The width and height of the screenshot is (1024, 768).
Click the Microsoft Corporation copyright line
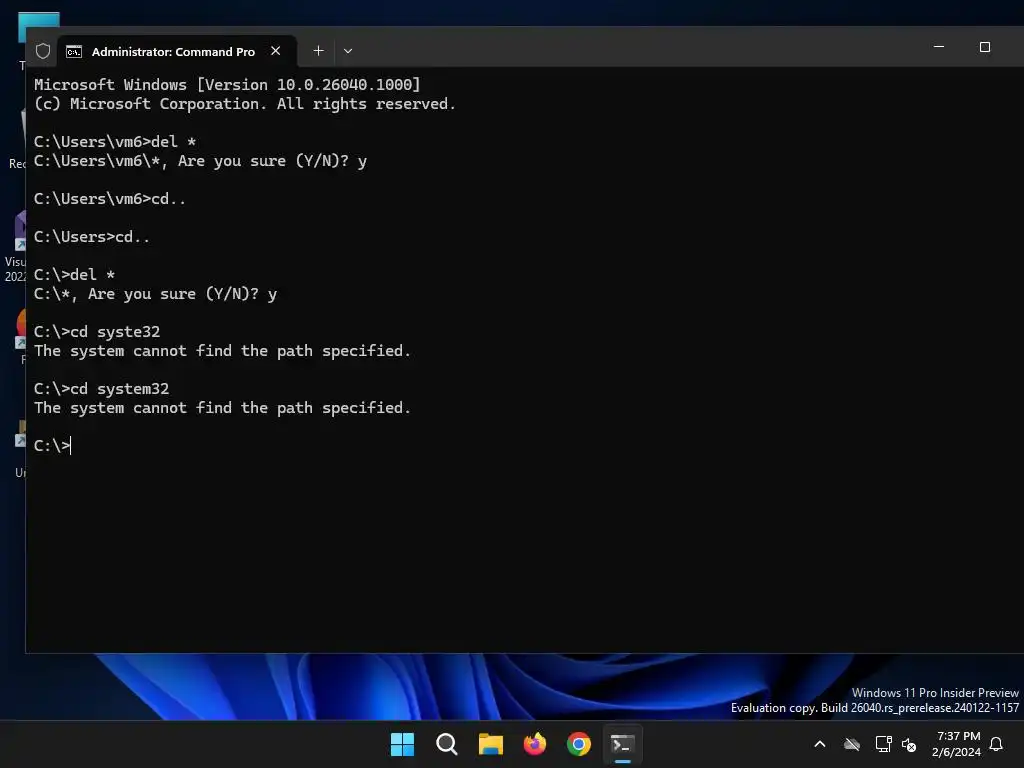pos(245,104)
